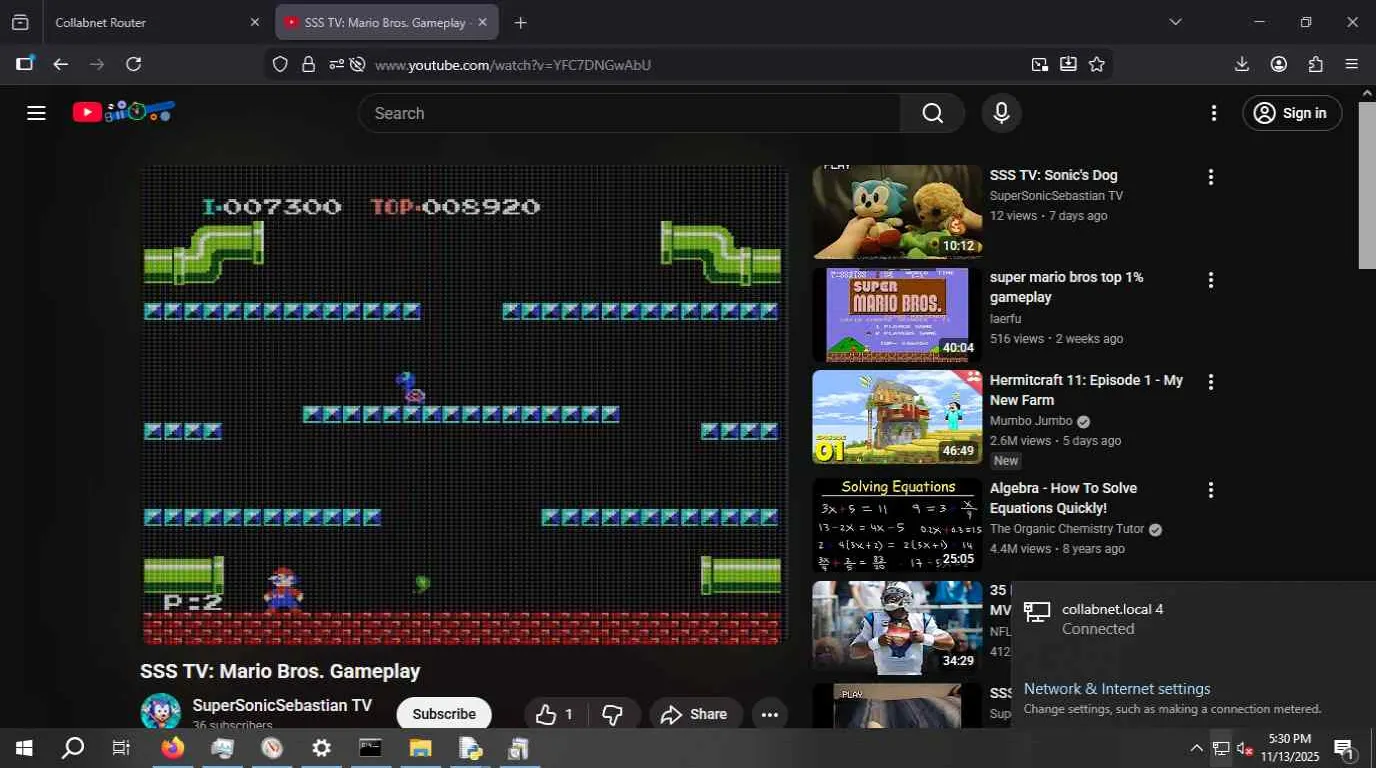This screenshot has height=768, width=1376.
Task: Open the YouTube guide hamburger menu
Action: click(36, 113)
